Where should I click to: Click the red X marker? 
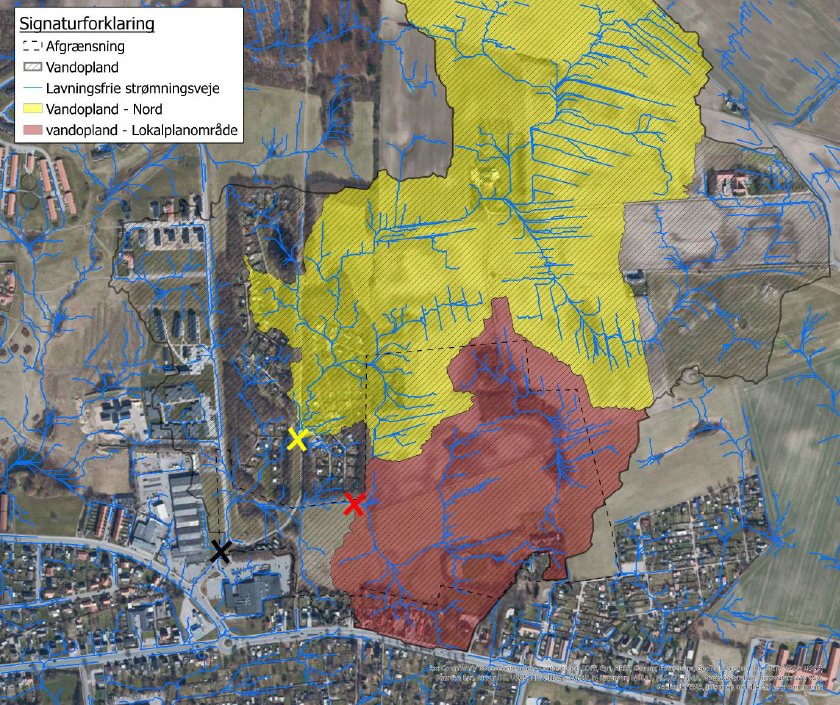(353, 504)
